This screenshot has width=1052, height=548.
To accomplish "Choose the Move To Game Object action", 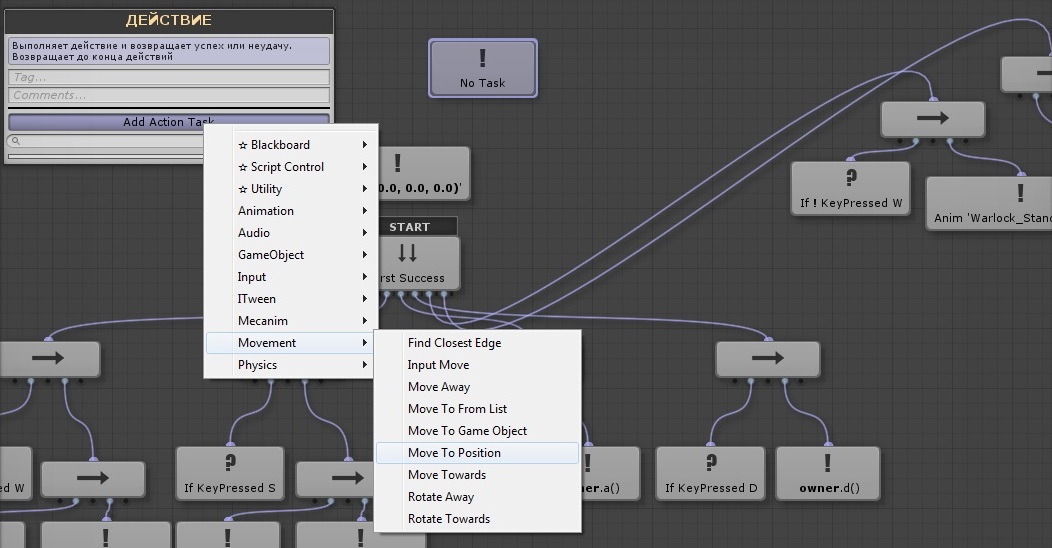I will click(477, 431).
